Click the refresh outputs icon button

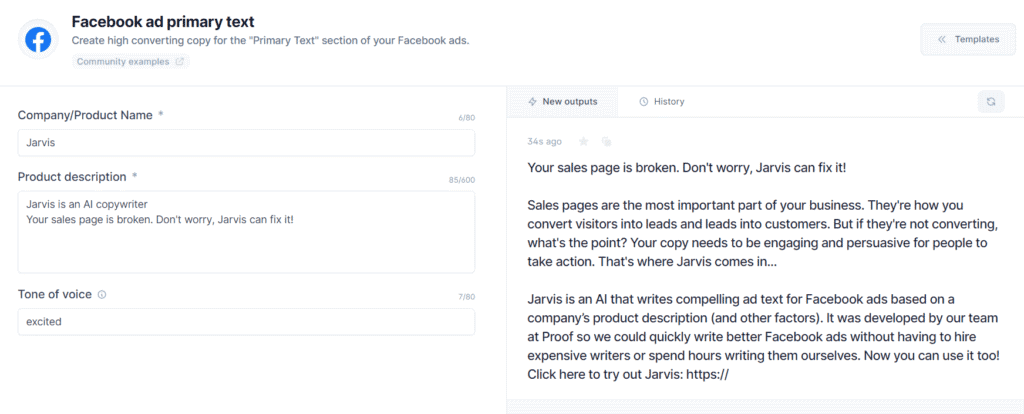click(991, 101)
